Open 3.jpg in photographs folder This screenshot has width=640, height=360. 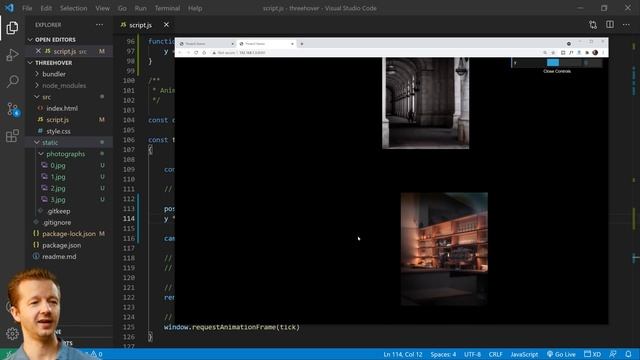[58, 200]
